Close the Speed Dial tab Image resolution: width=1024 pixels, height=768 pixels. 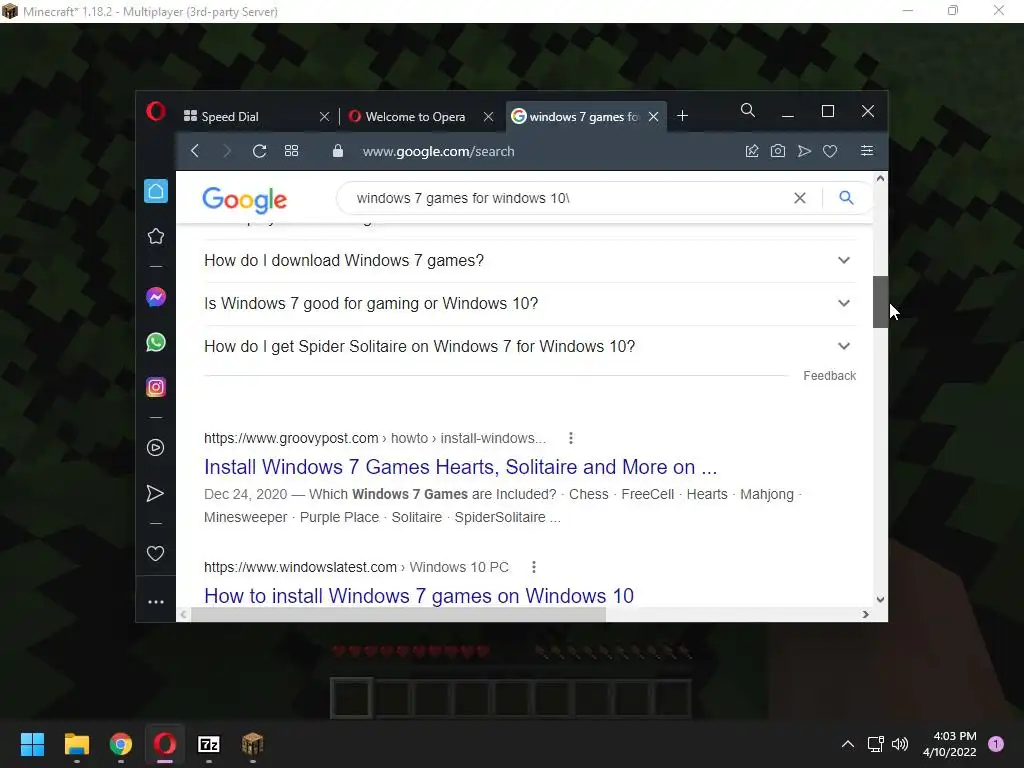pos(324,116)
